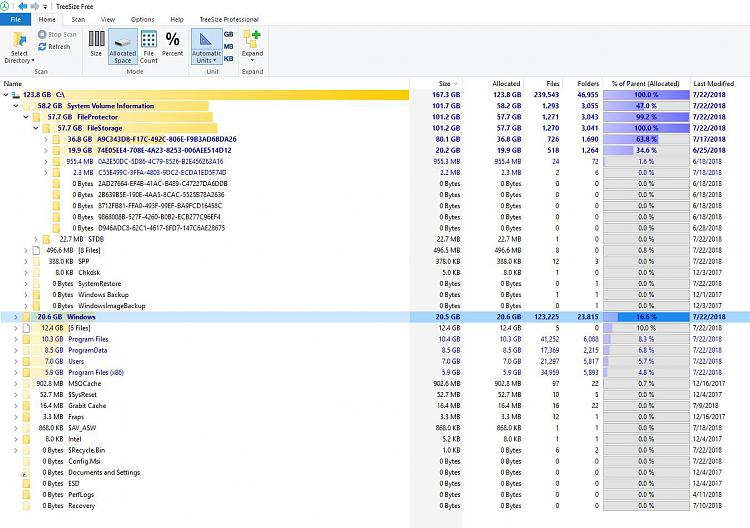Switch mode to Allocated Space
Viewport: 750px width, 528px height.
tap(122, 46)
